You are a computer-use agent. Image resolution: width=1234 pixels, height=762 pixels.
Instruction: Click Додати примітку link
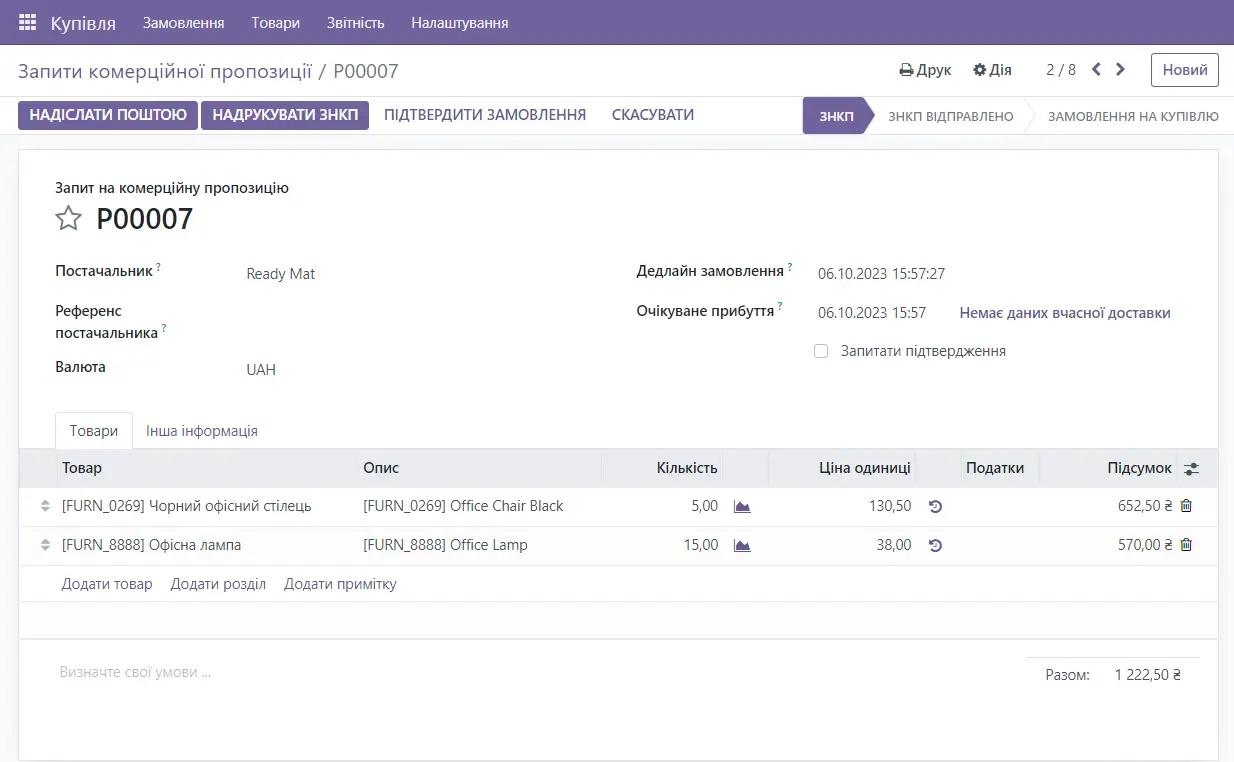tap(340, 584)
